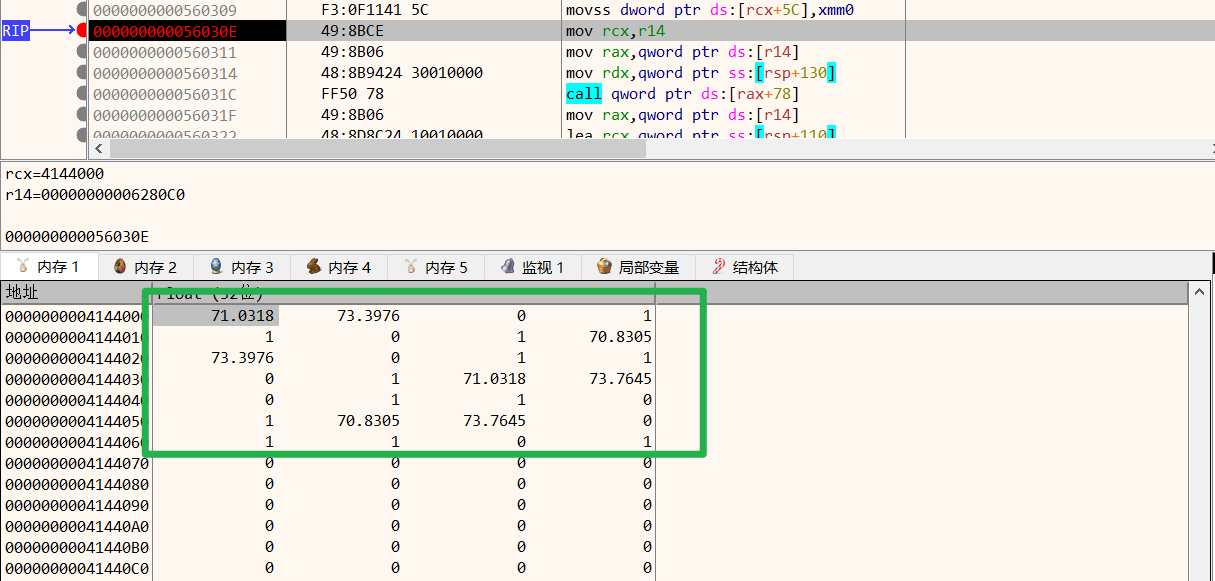Click the 监视 1 tab icon
The height and width of the screenshot is (581, 1215).
[x=507, y=267]
